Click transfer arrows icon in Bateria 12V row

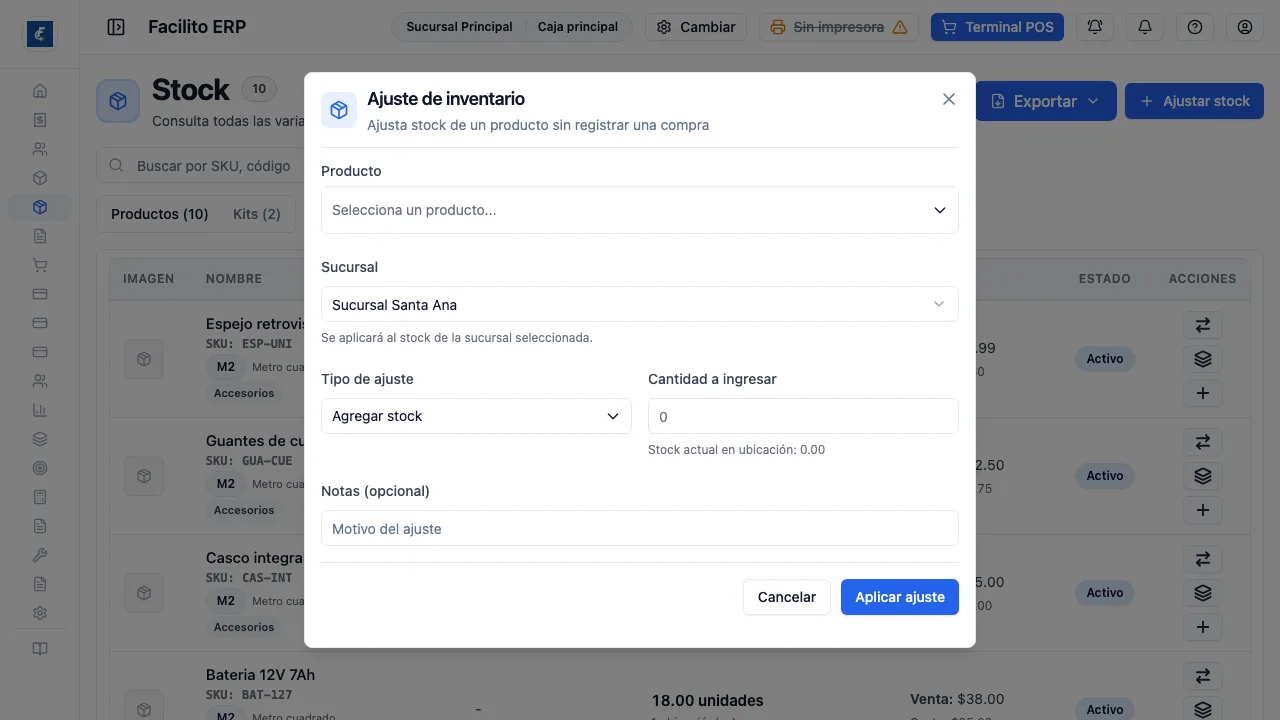pyautogui.click(x=1203, y=676)
